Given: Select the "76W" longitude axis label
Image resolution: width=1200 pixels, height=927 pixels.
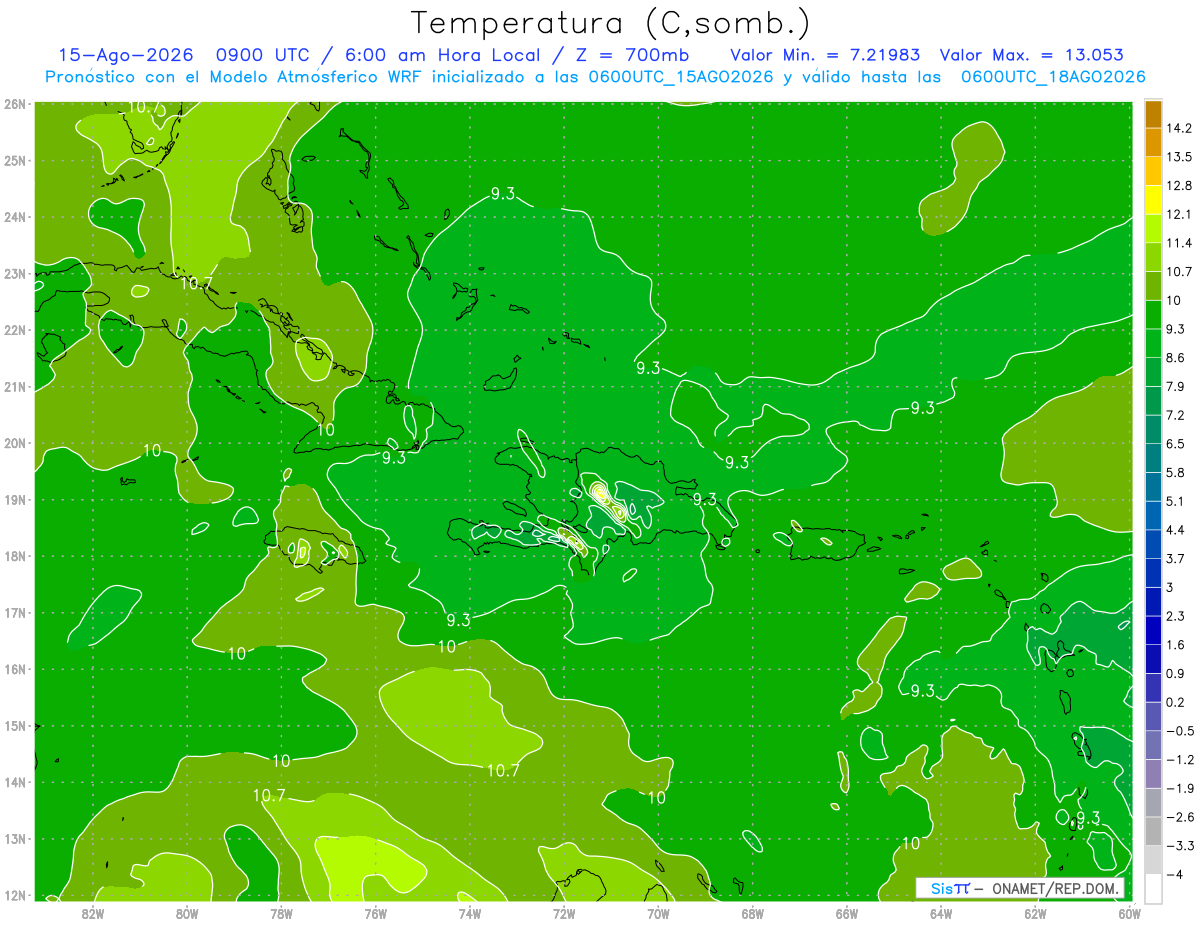Looking at the screenshot, I should click(x=375, y=912).
